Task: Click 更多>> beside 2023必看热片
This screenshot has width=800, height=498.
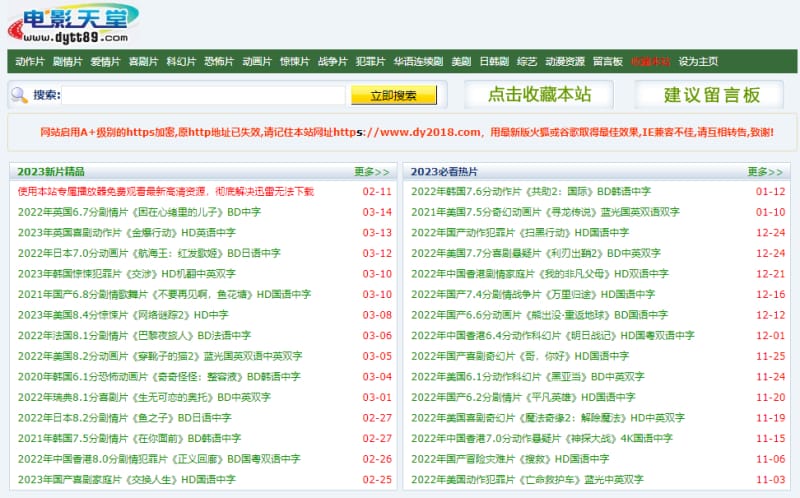Action: pyautogui.click(x=765, y=172)
